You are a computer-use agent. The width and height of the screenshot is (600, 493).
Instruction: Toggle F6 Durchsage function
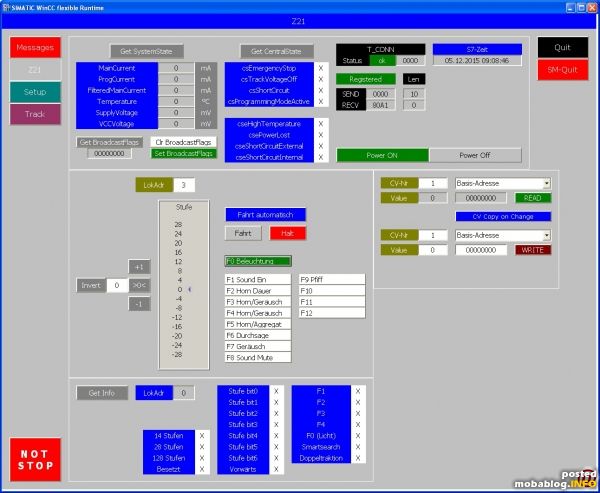[x=258, y=335]
